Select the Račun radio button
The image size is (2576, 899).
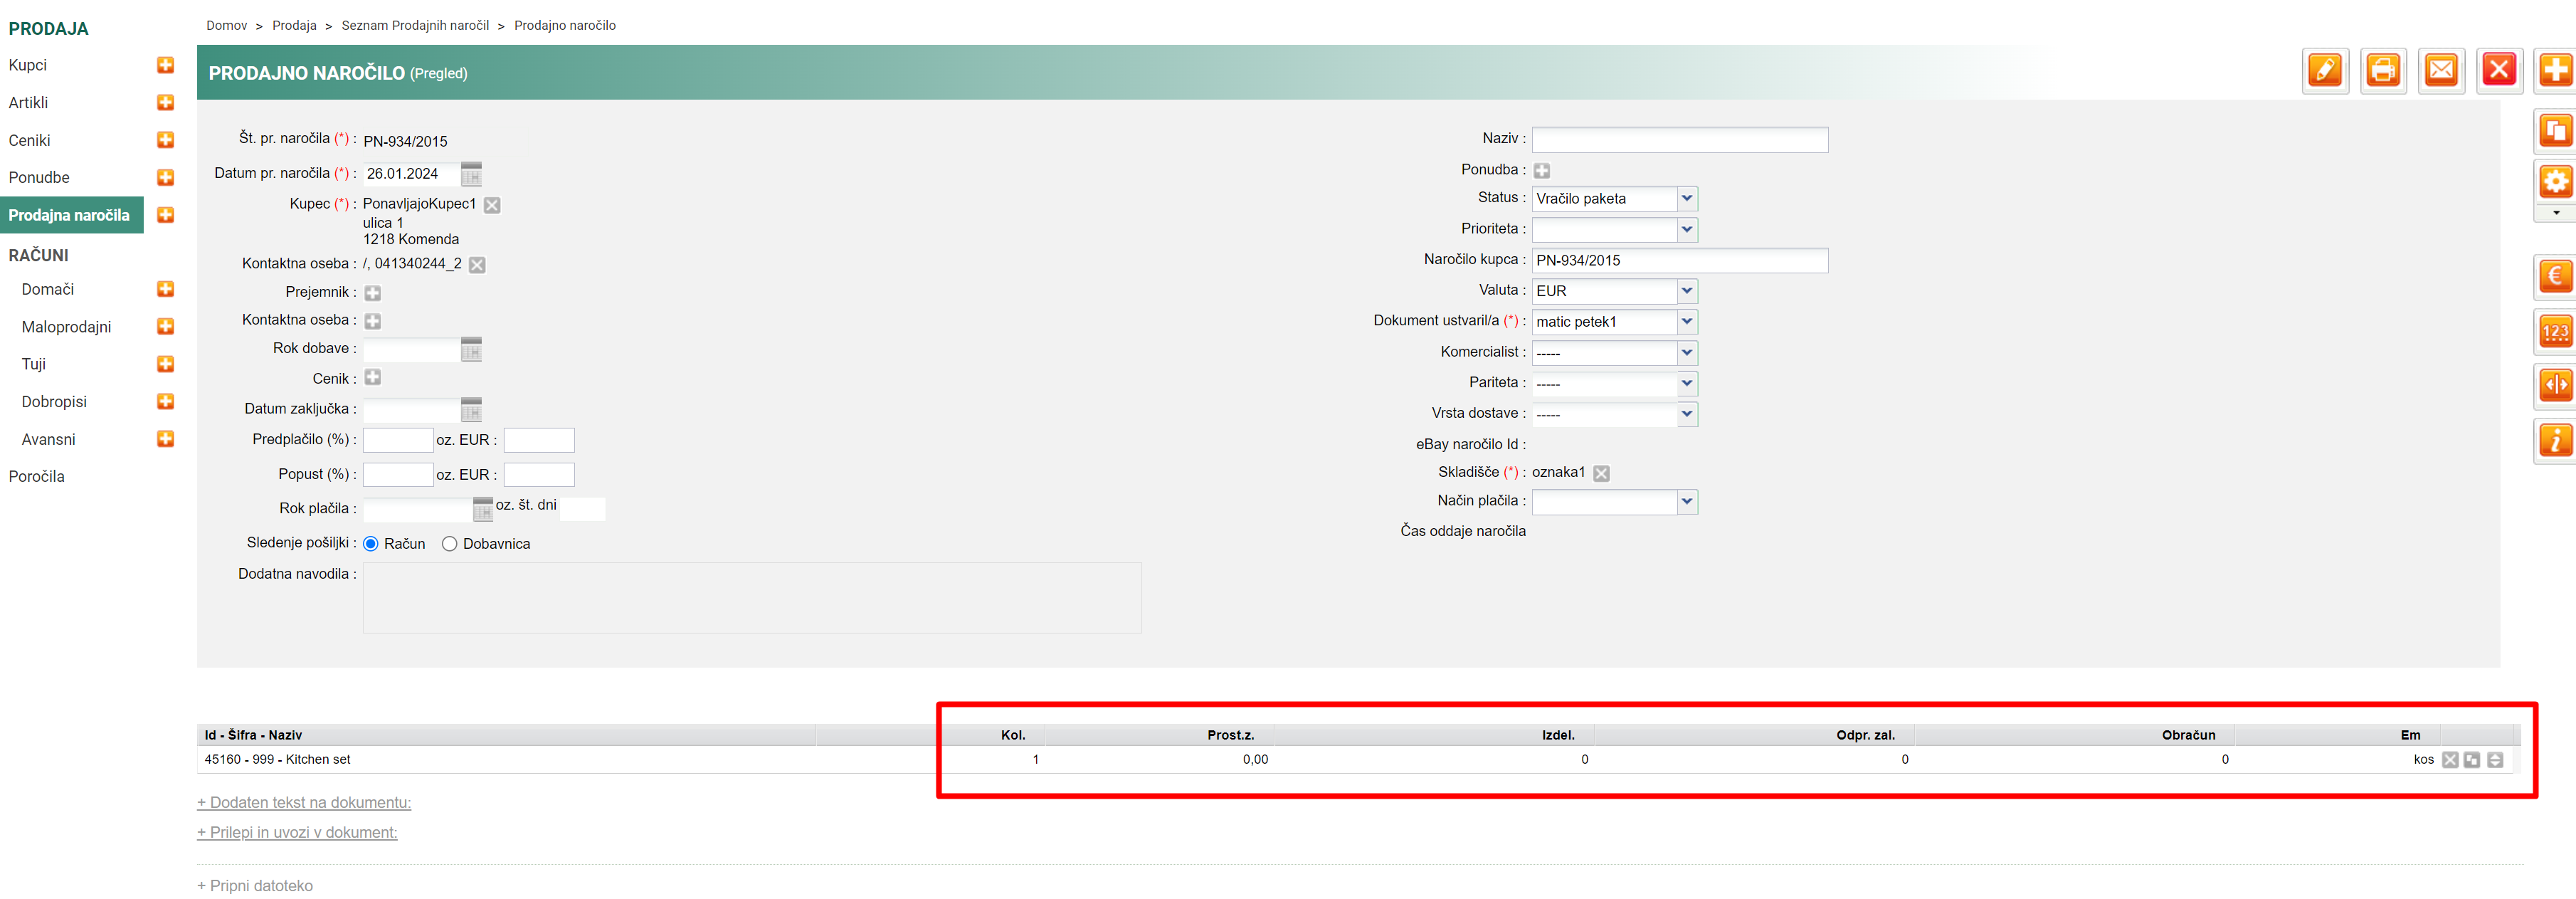point(371,544)
